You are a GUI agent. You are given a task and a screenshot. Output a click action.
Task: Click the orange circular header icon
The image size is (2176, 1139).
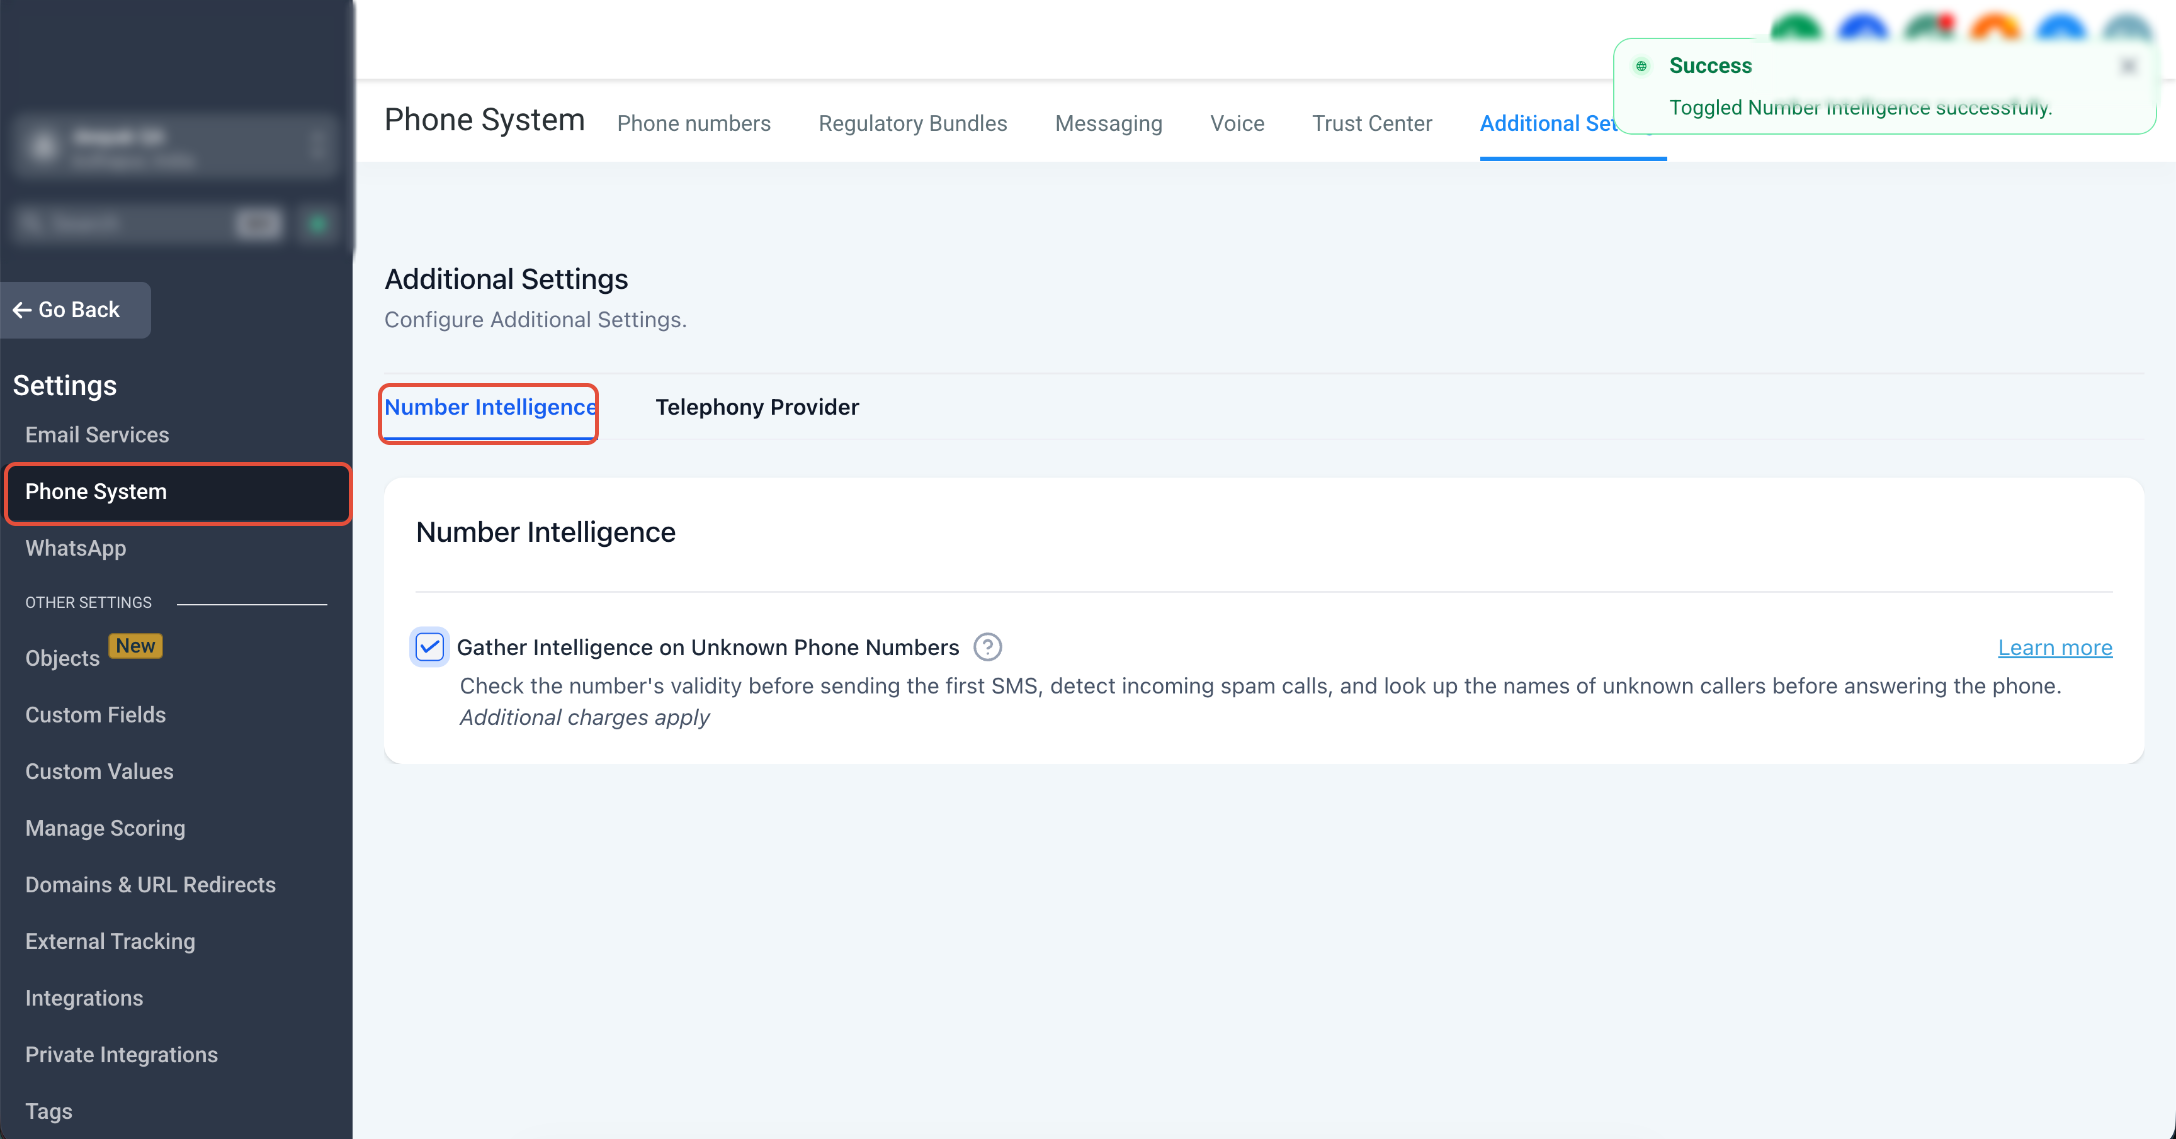(1995, 28)
